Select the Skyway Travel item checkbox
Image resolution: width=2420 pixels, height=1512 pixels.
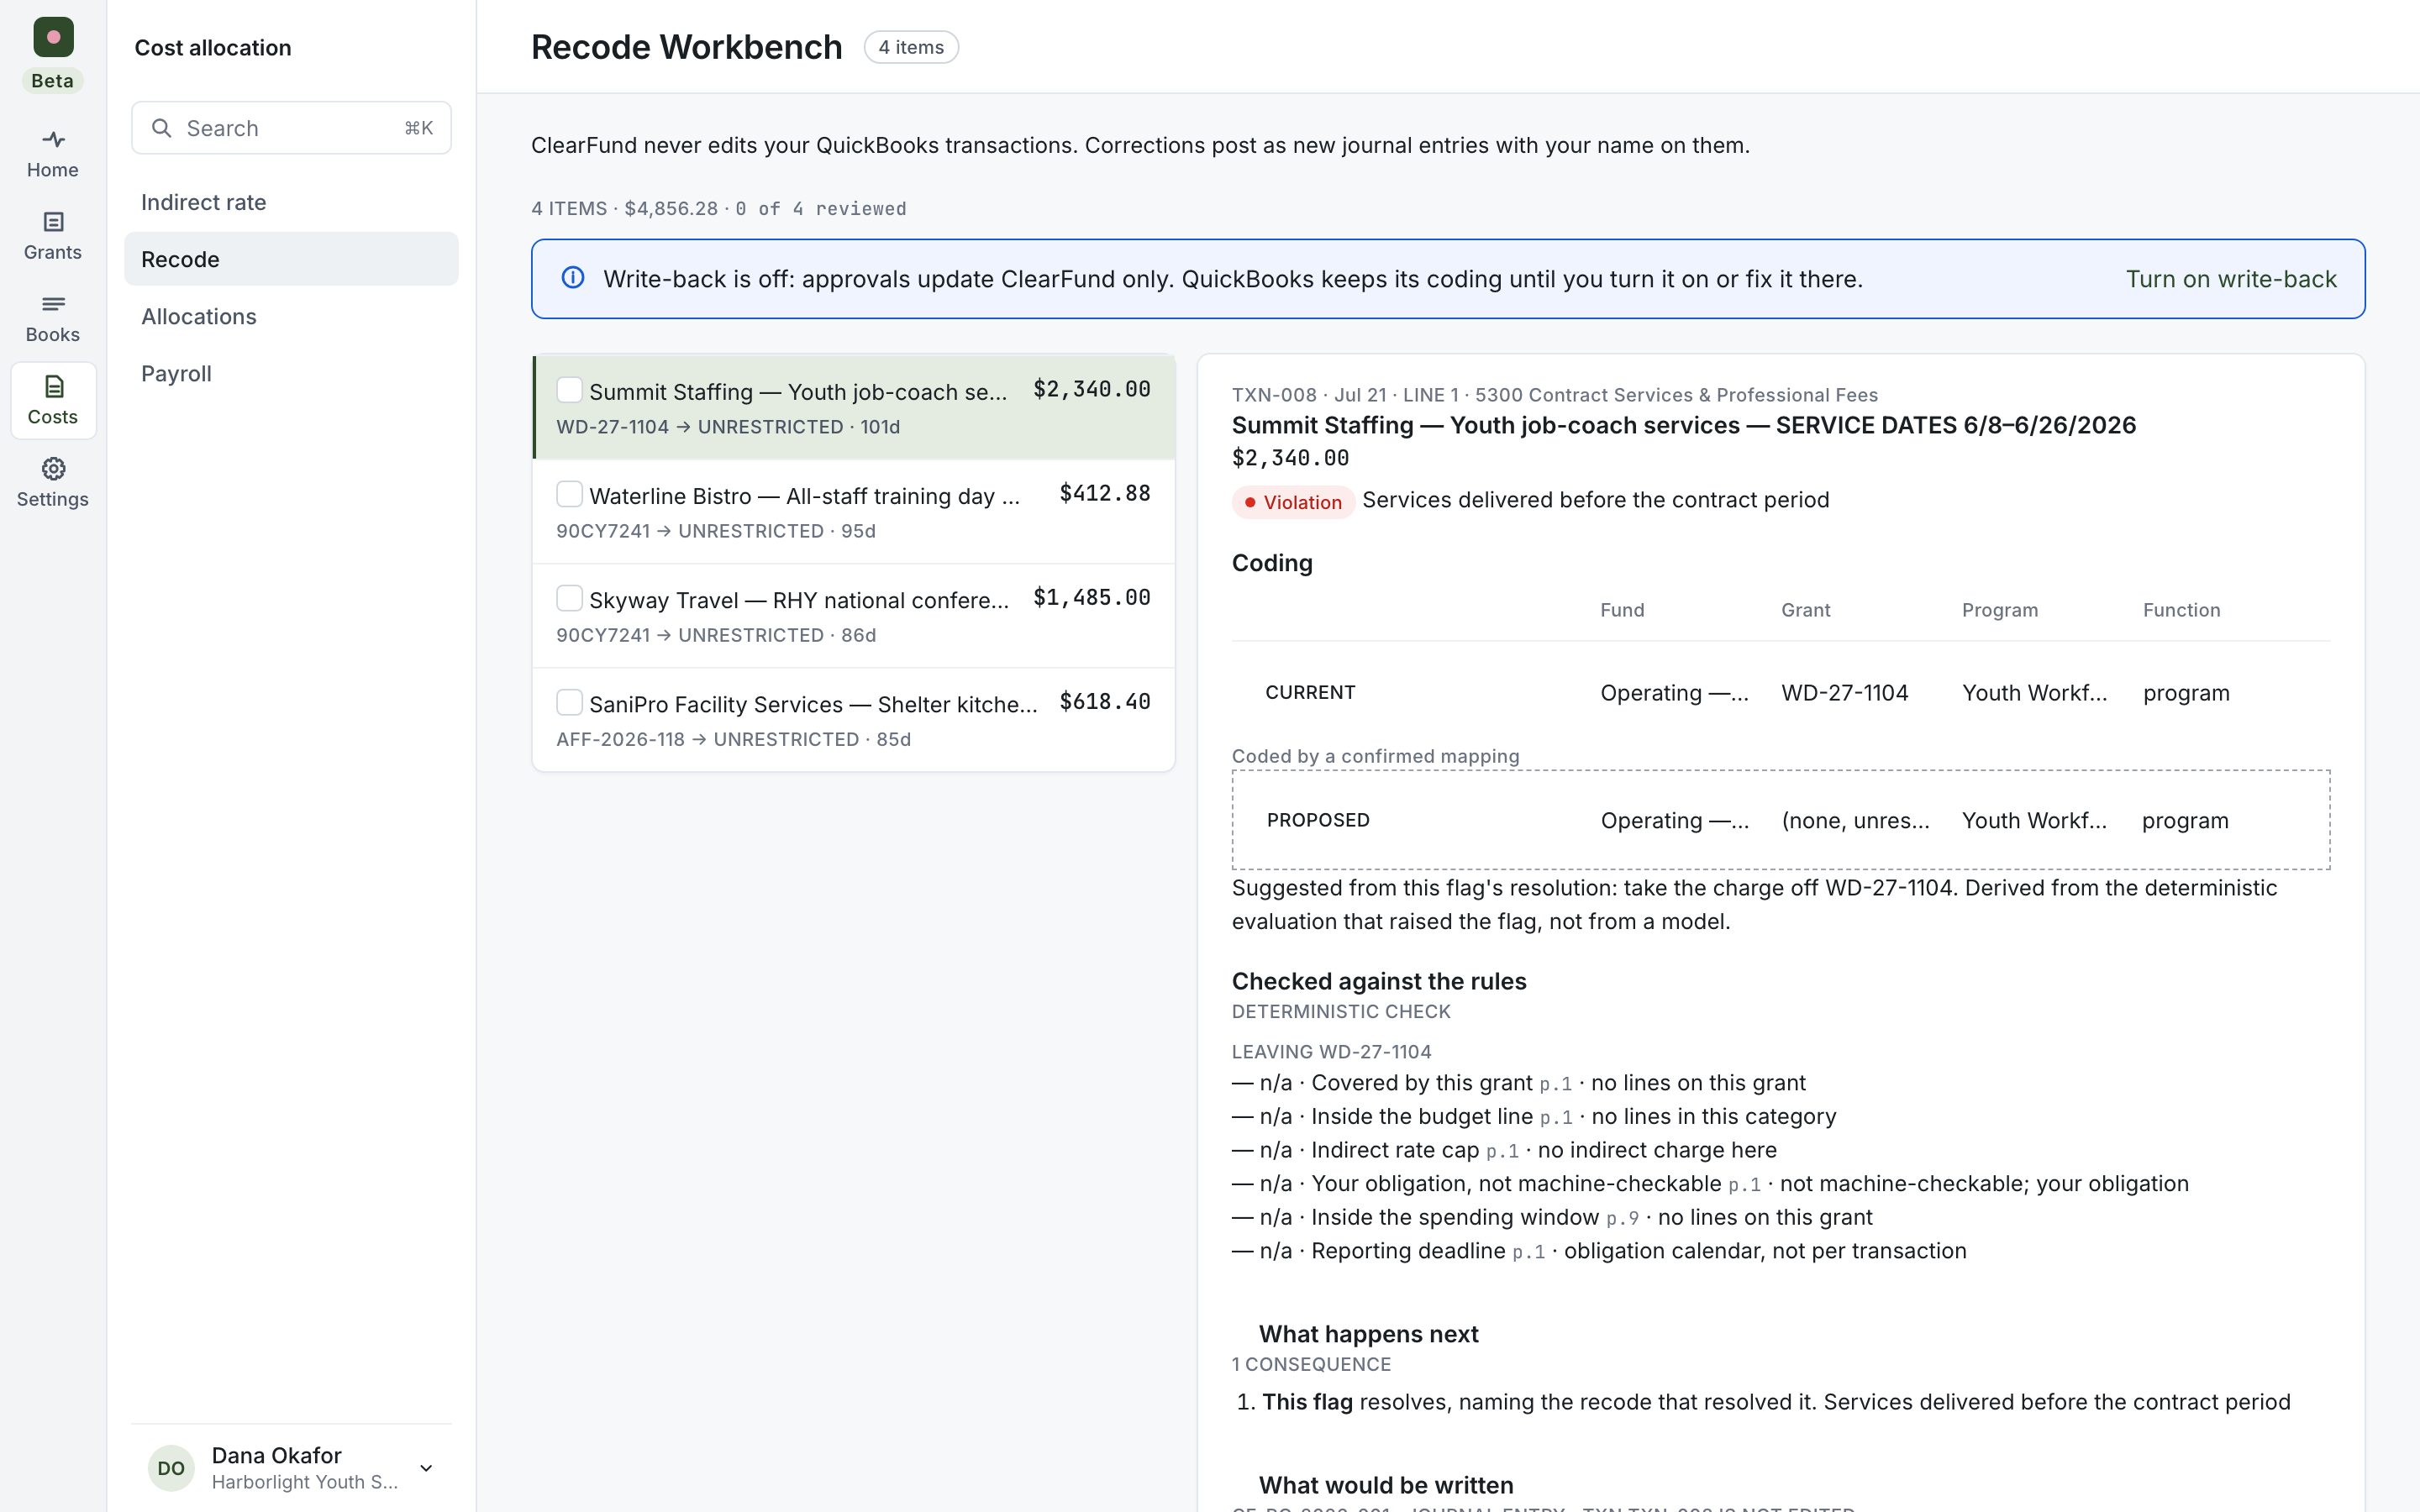coord(569,598)
